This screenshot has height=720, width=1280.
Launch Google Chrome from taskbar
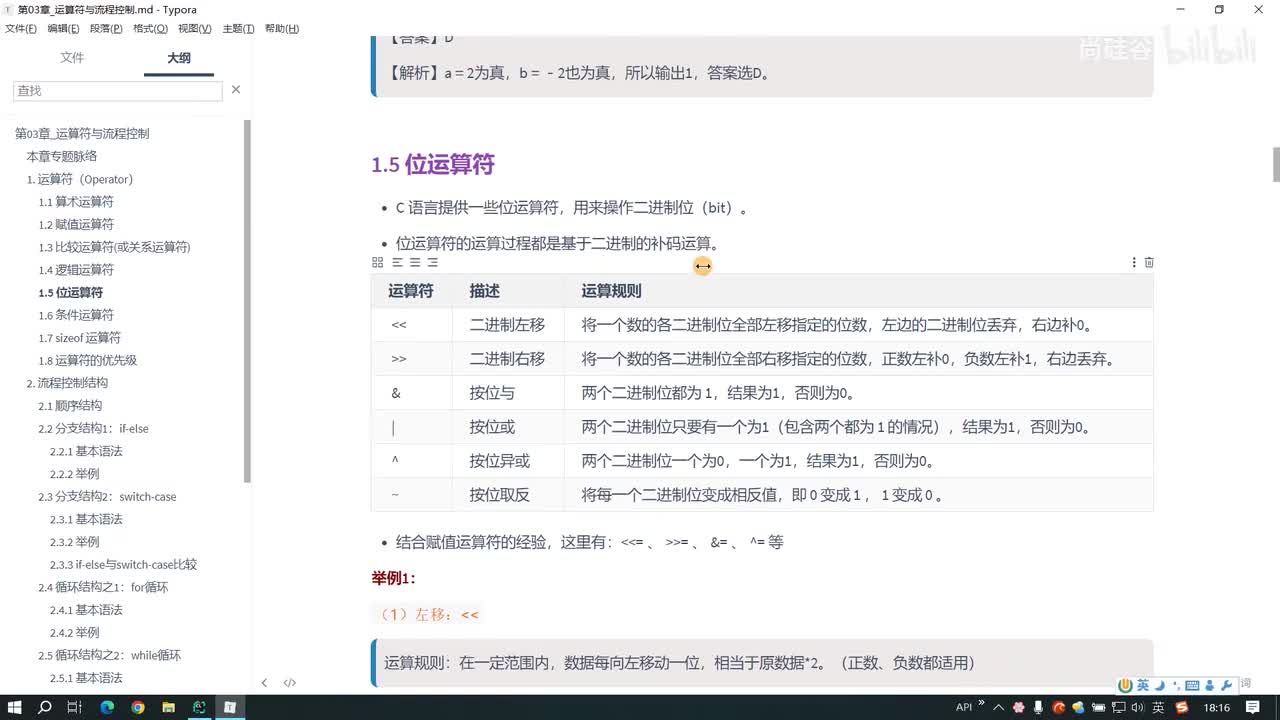[x=138, y=707]
